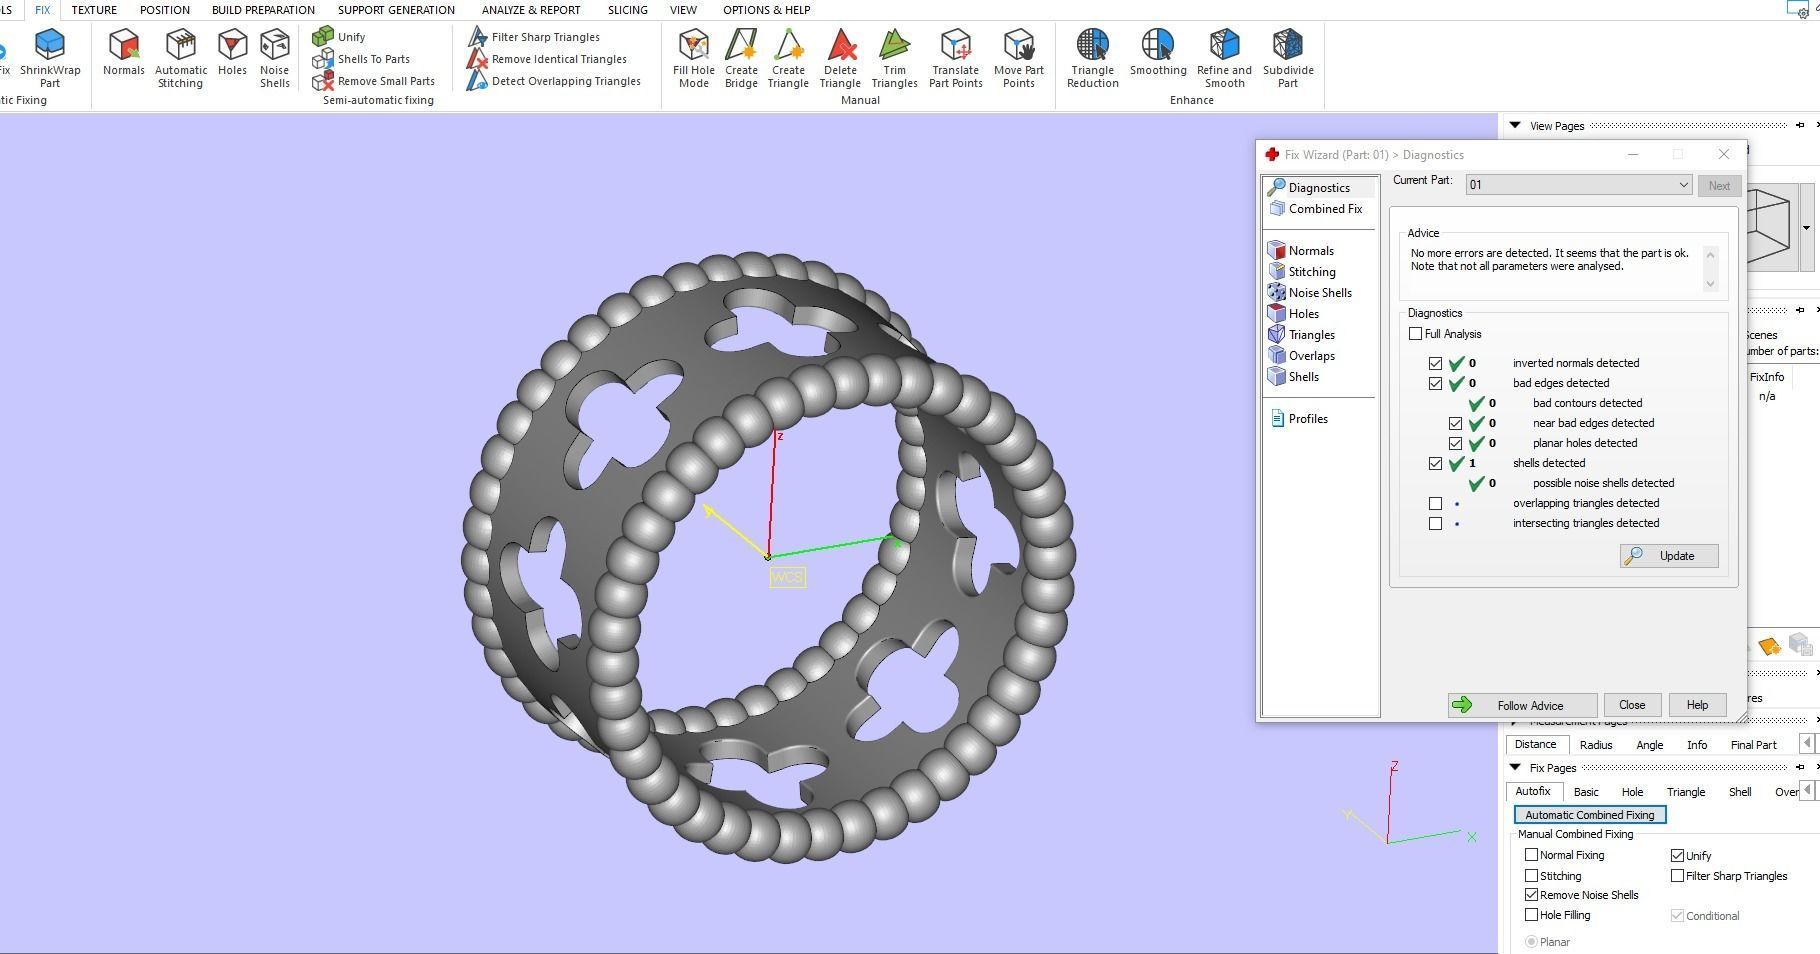Viewport: 1820px width, 954px height.
Task: Select the Noise Shells ribbon tool
Action: (x=274, y=58)
